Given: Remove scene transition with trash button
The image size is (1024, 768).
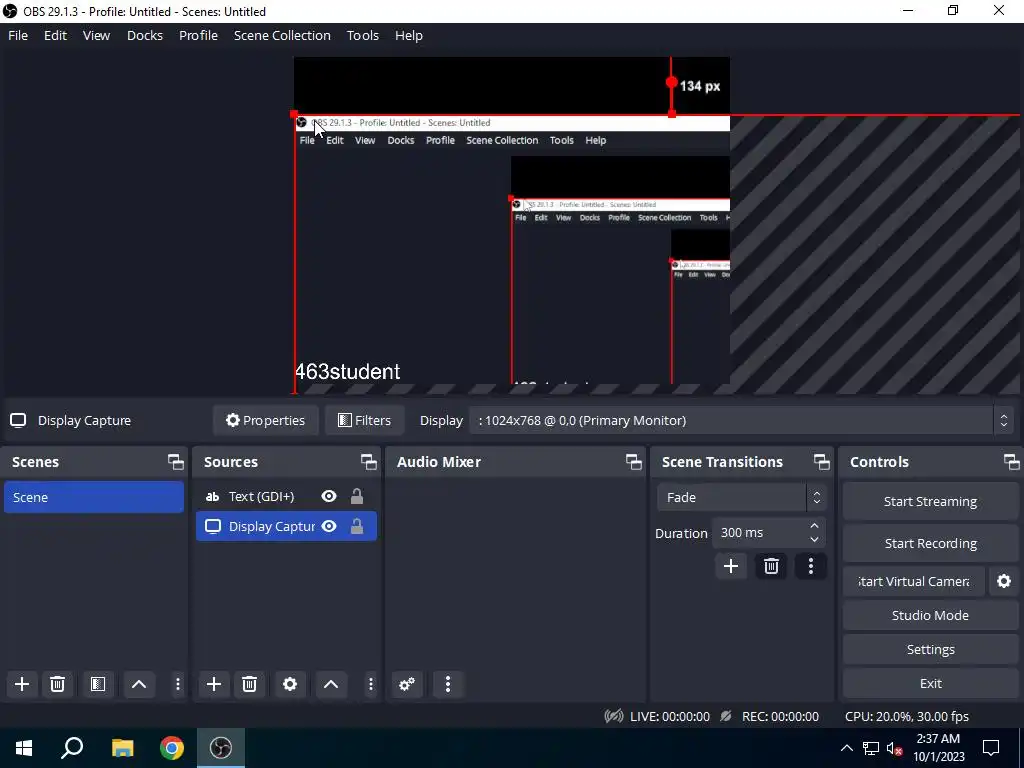Looking at the screenshot, I should pos(771,566).
